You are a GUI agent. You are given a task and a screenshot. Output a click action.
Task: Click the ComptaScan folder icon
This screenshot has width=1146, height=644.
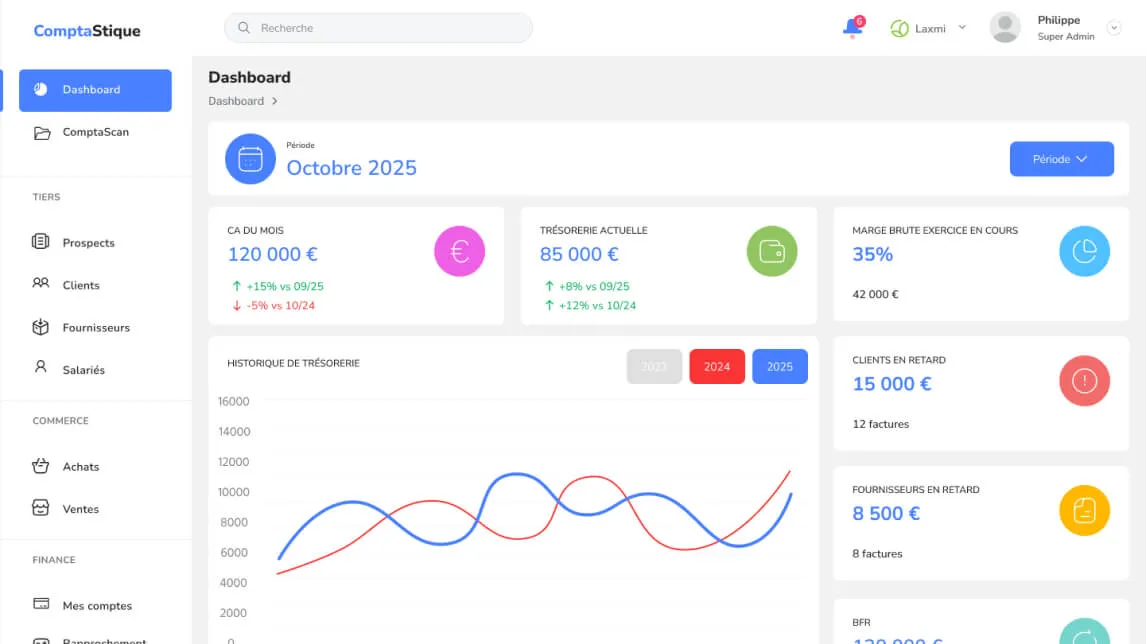point(42,132)
